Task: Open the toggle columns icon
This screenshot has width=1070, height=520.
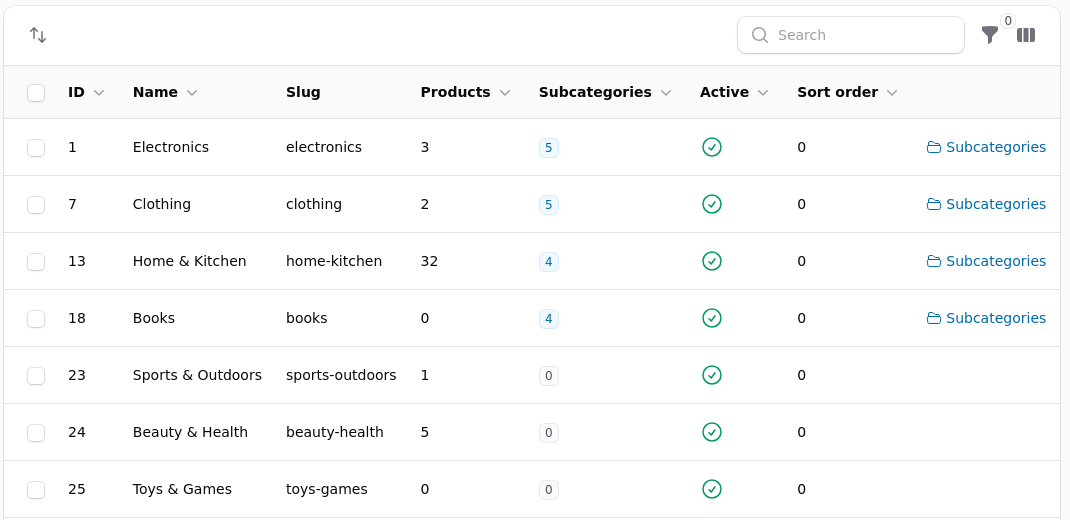Action: click(x=1026, y=35)
